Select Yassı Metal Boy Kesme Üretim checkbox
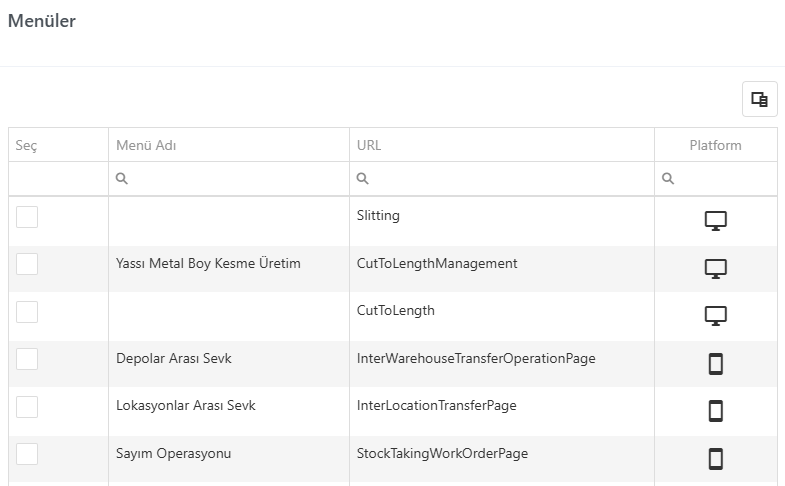This screenshot has width=785, height=486. pyautogui.click(x=27, y=264)
